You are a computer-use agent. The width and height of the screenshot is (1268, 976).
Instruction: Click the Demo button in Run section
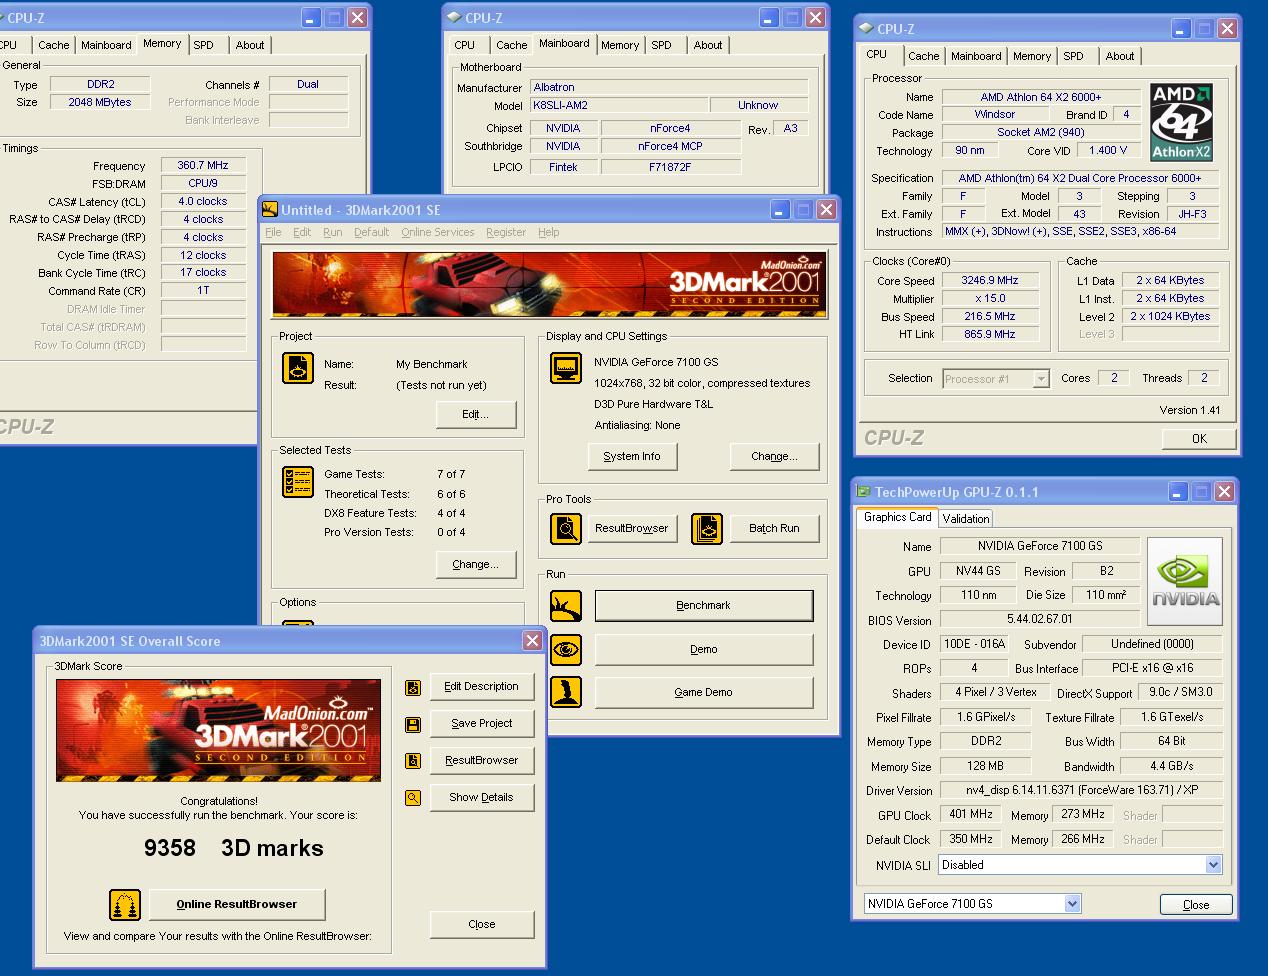click(x=704, y=650)
